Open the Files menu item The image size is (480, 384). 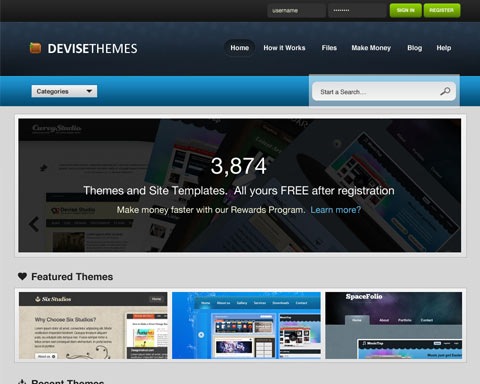[x=329, y=48]
